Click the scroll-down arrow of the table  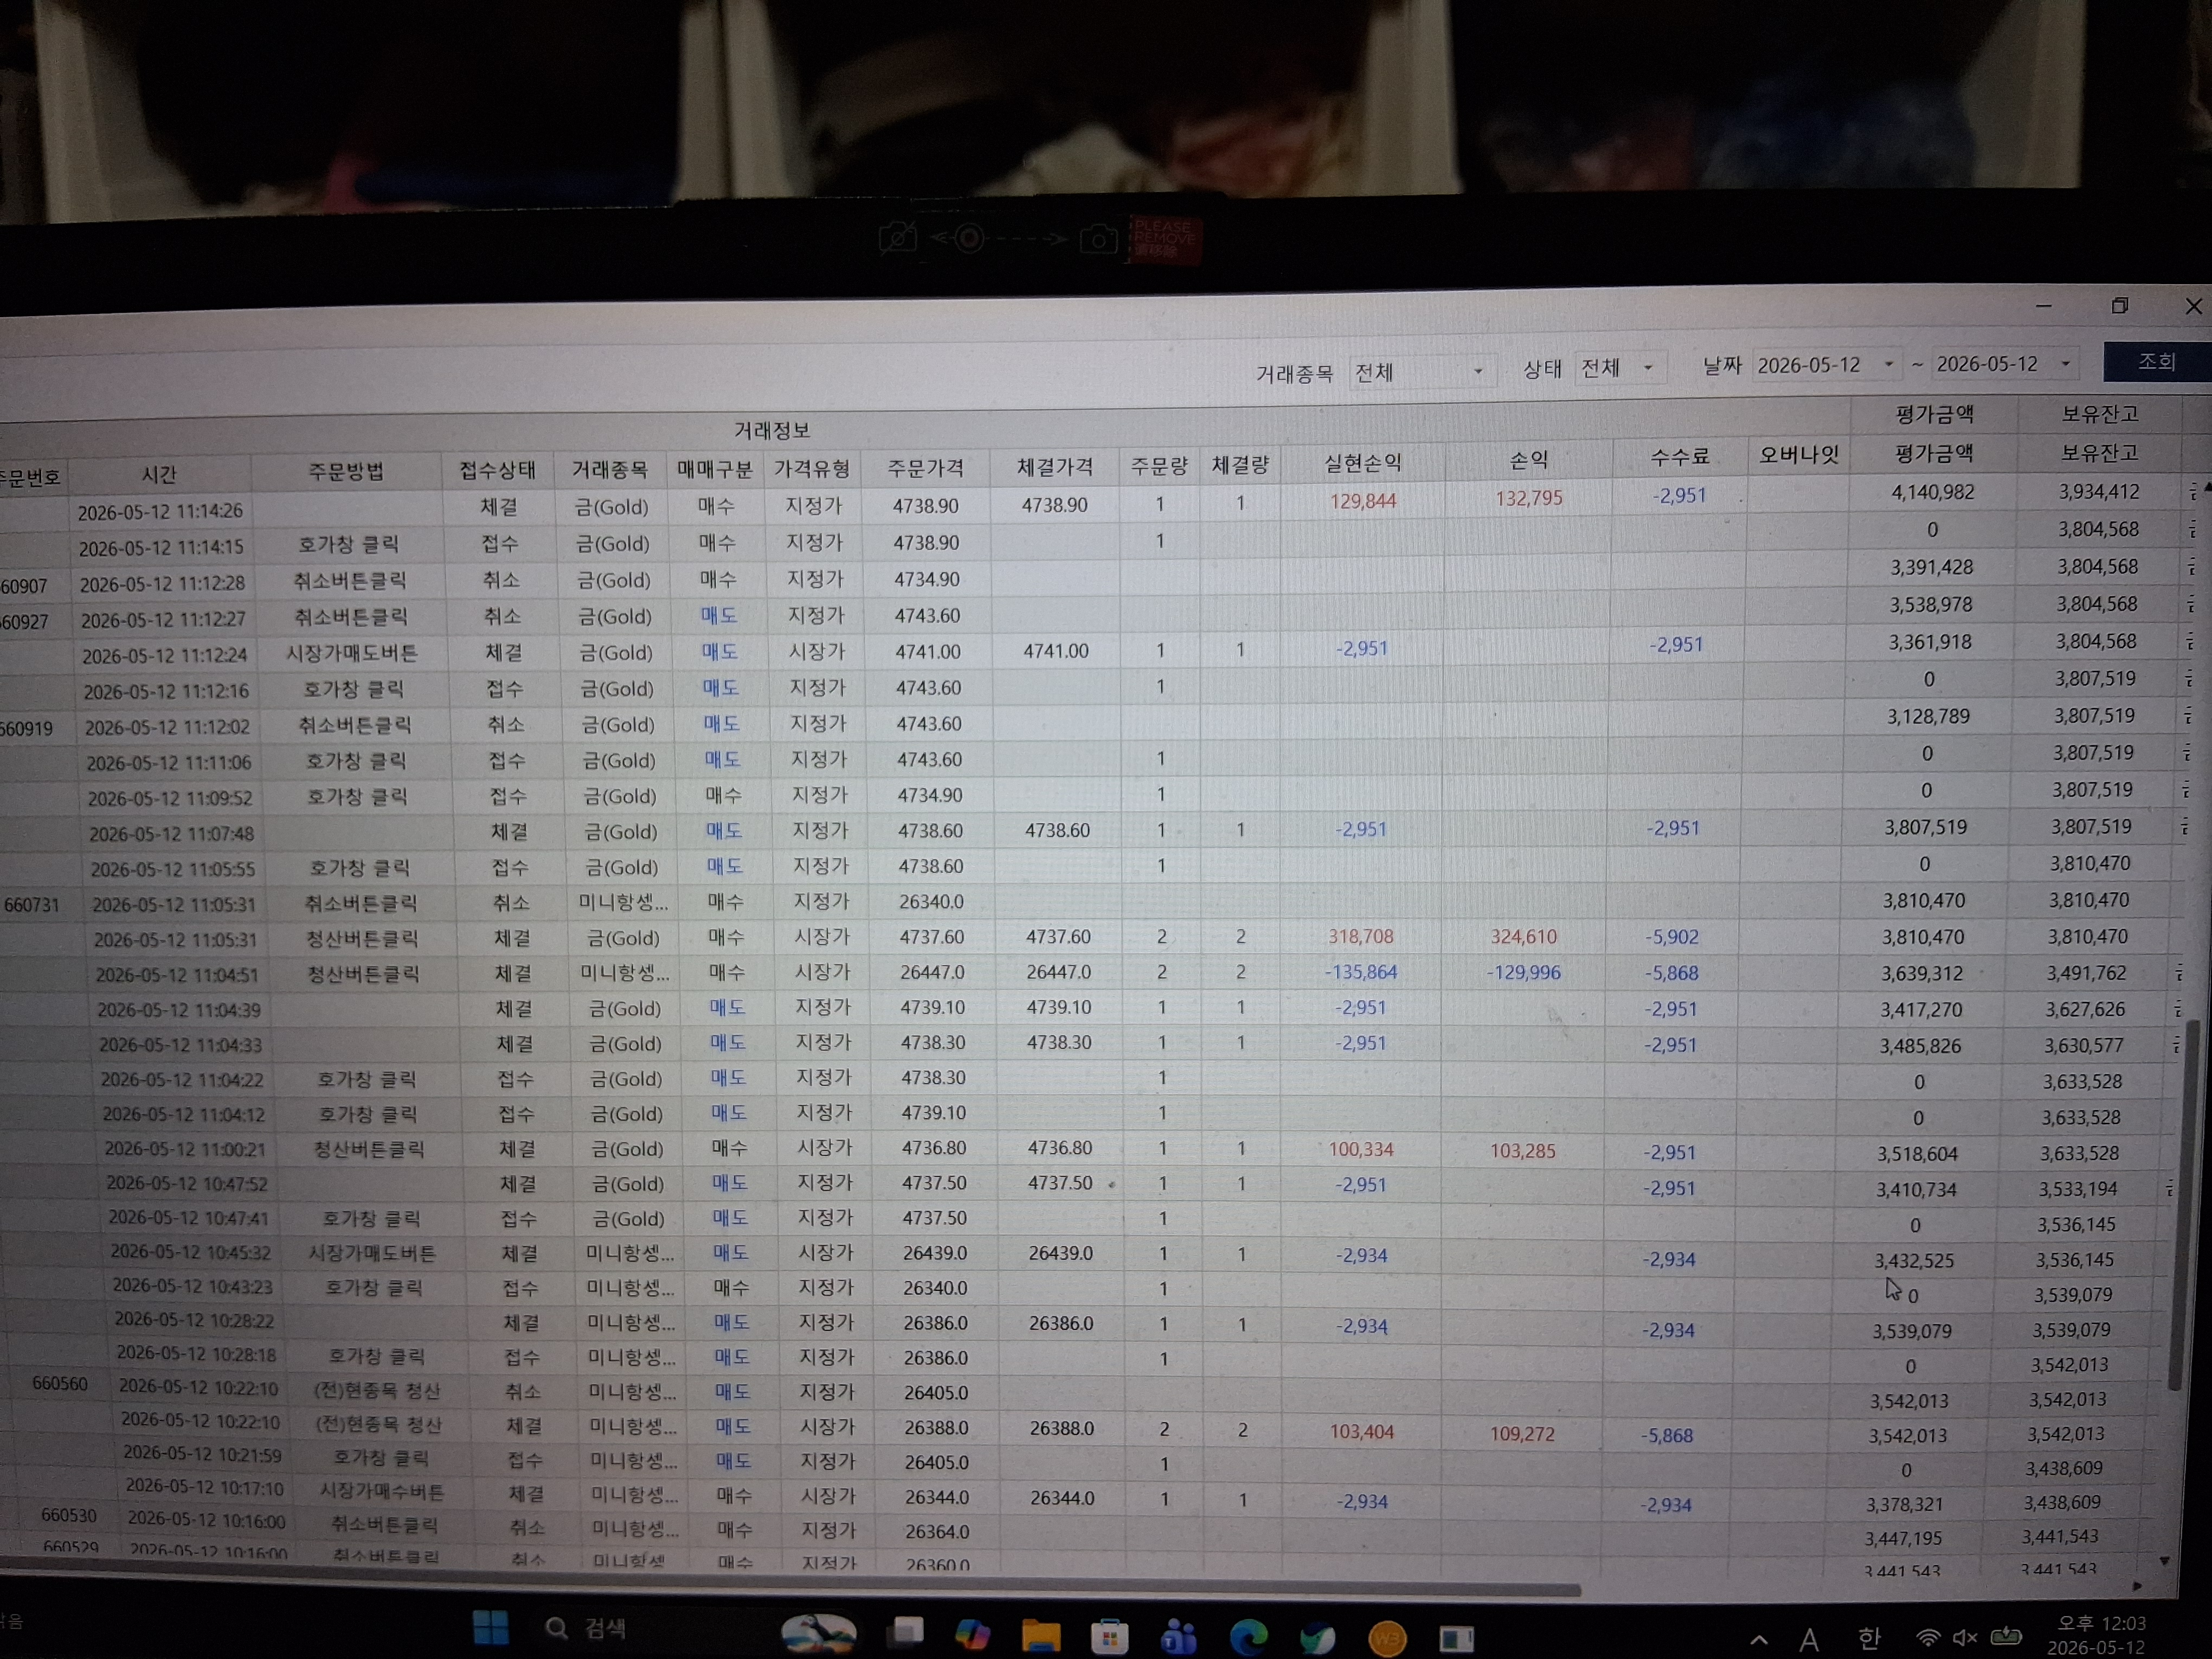click(2165, 1561)
